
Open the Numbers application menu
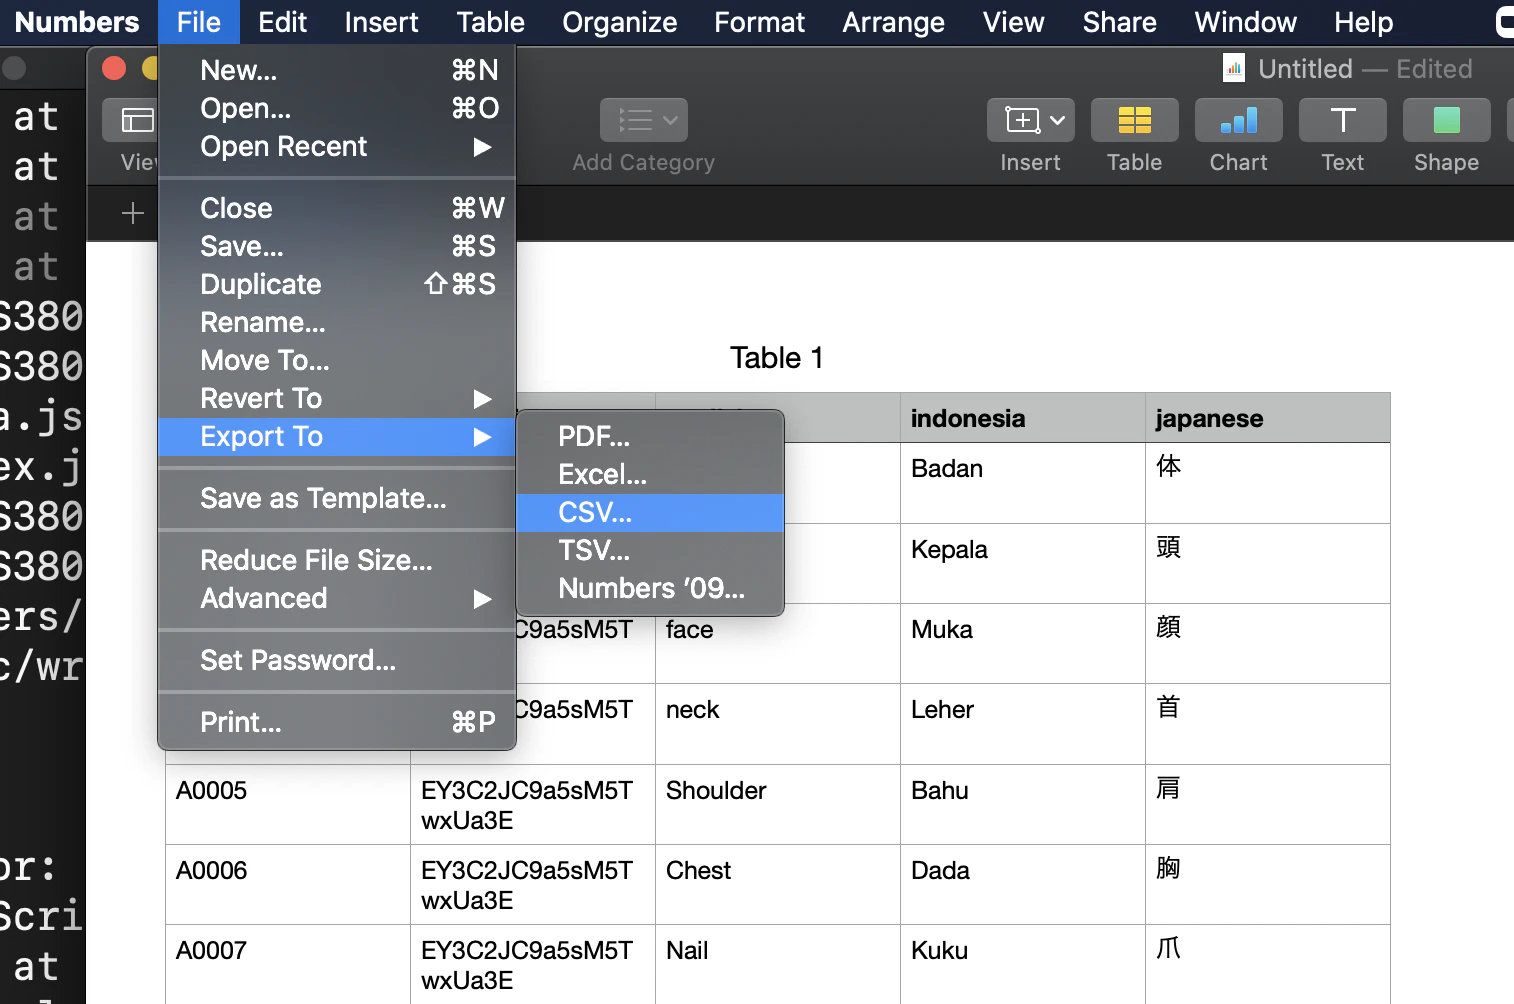click(x=77, y=22)
